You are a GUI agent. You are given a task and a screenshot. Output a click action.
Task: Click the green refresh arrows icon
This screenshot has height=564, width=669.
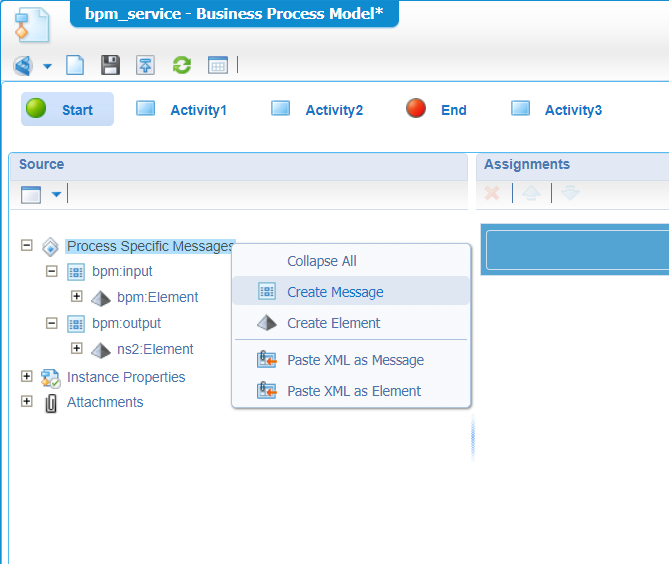point(181,66)
